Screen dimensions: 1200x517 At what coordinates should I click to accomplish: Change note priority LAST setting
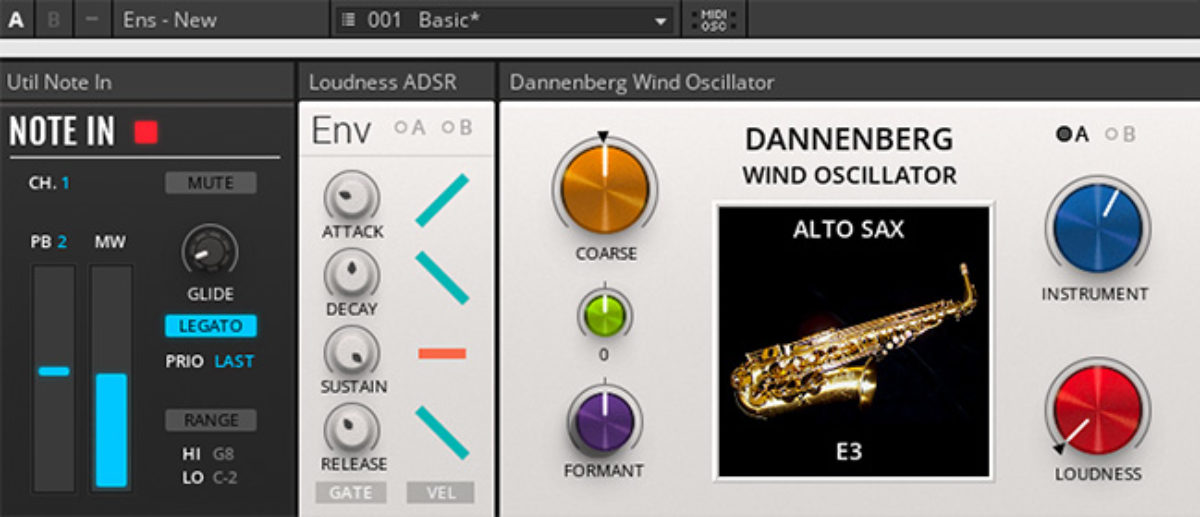[234, 362]
